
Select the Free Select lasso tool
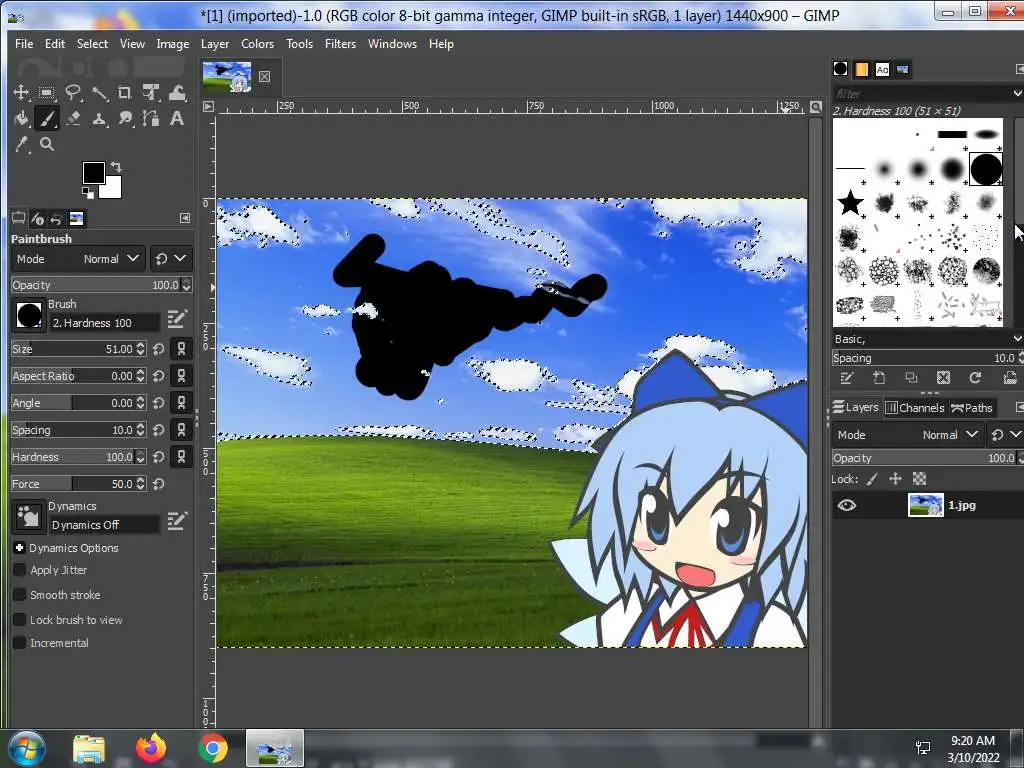pyautogui.click(x=72, y=93)
